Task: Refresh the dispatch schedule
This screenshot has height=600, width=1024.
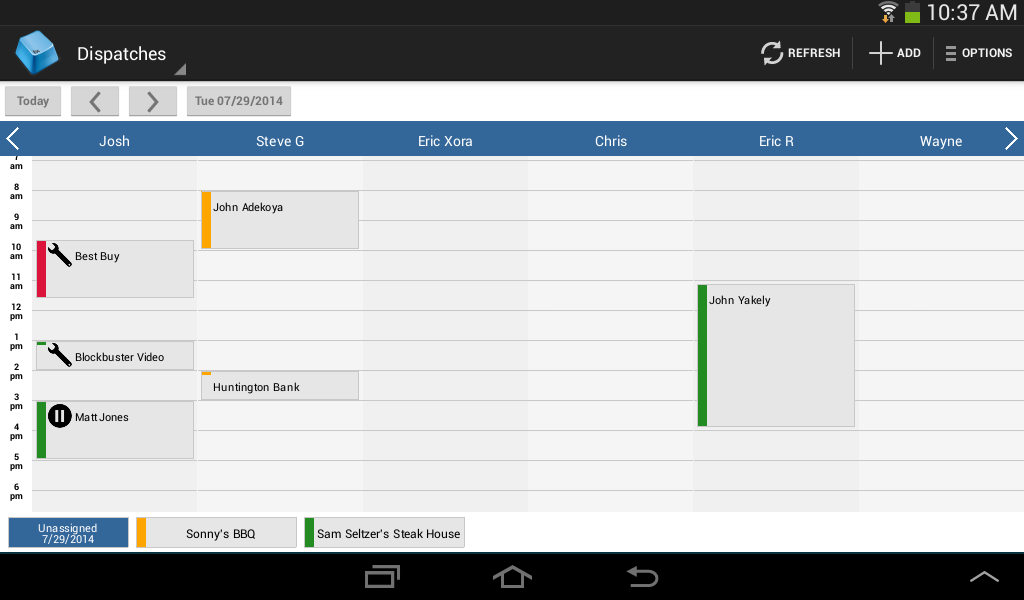Action: click(801, 53)
